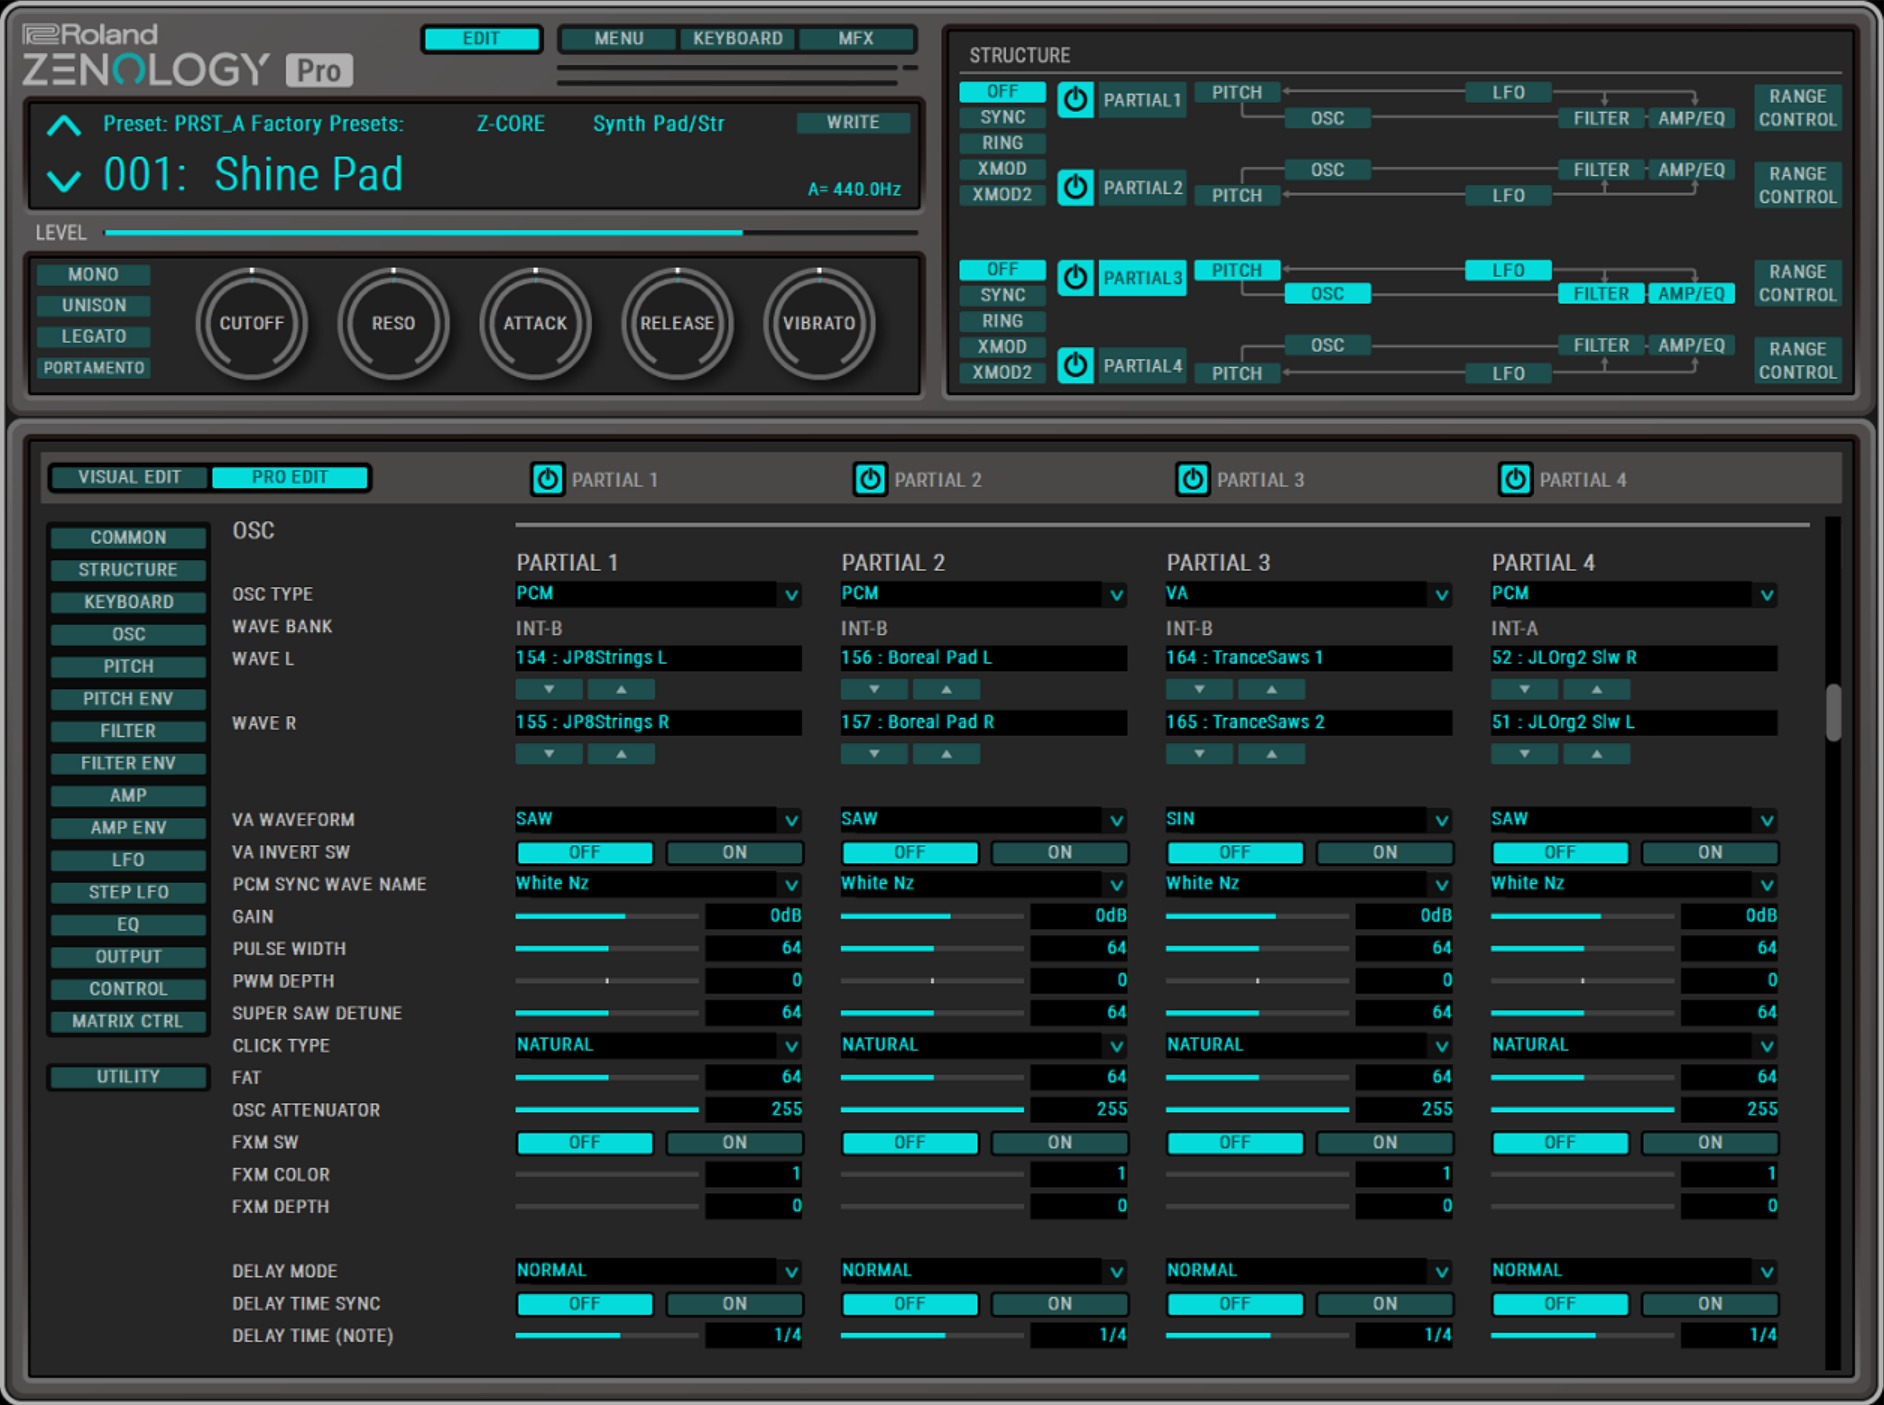Open Partial 2 Delay Mode dropdown
1884x1405 pixels.
pyautogui.click(x=983, y=1271)
